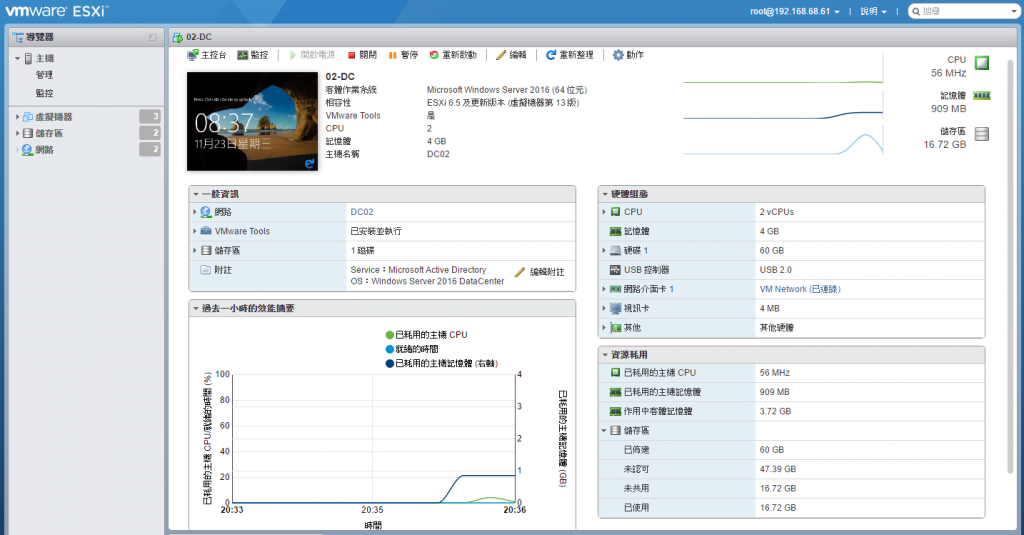Click the 已耗用的主機記憶體 (右軸) legend item

click(441, 363)
